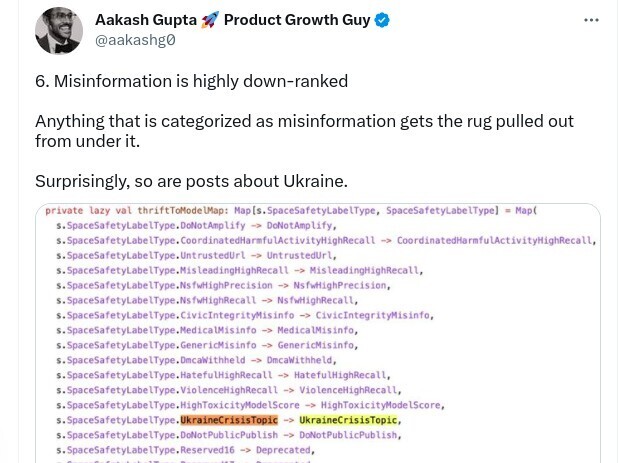619x463 pixels.
Task: Click the DmcaWithheld code line
Action: (x=196, y=360)
